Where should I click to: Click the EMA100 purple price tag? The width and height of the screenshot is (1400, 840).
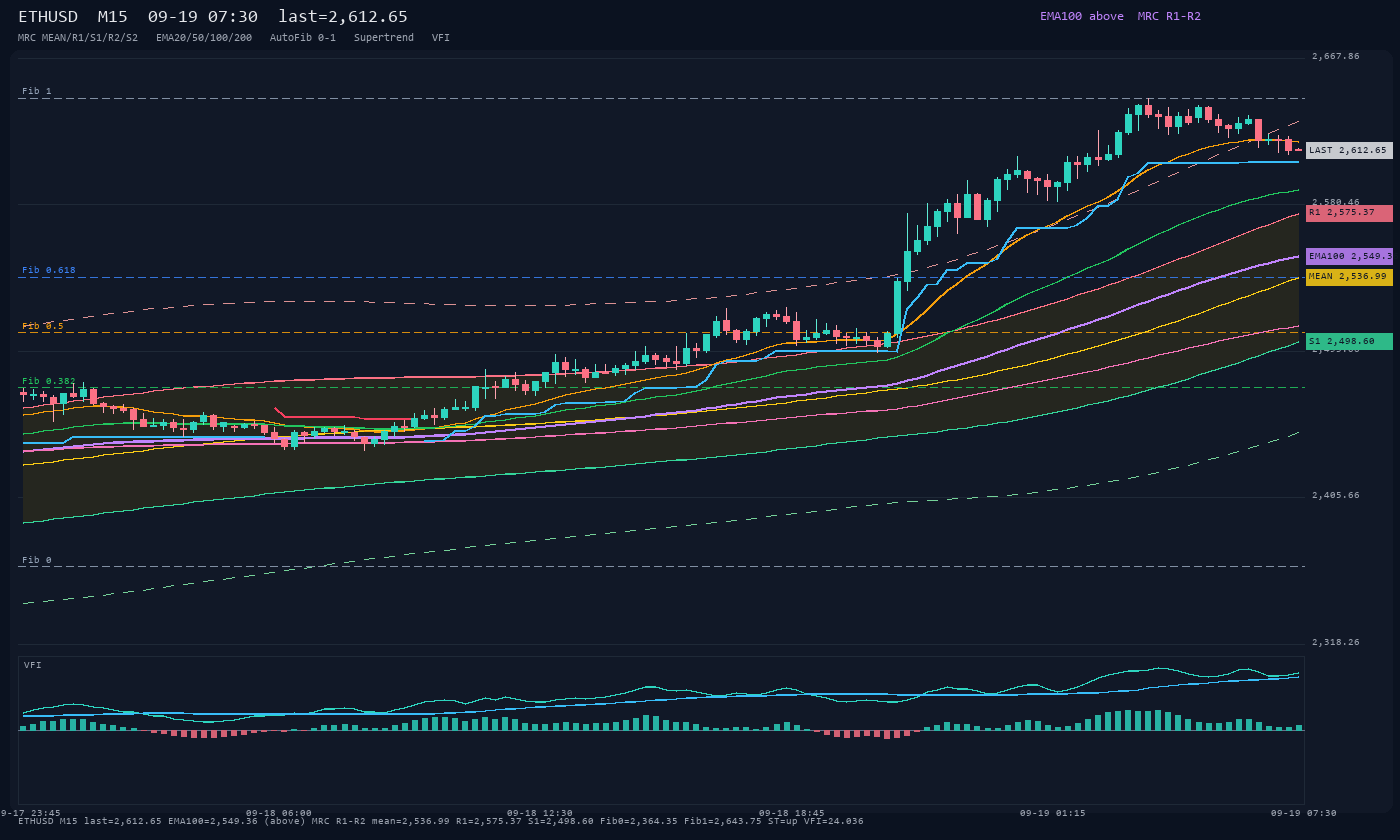pyautogui.click(x=1349, y=257)
